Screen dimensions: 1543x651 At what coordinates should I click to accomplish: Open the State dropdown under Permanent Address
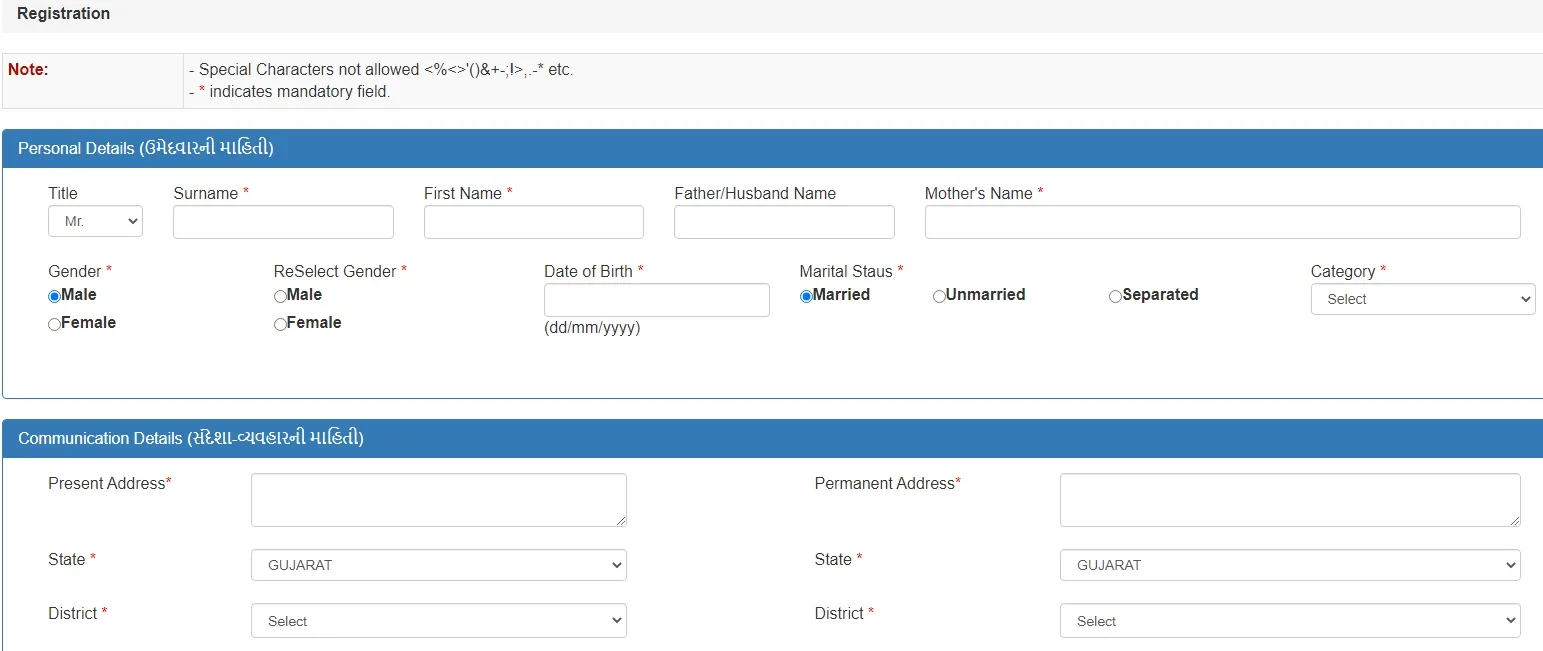[1290, 565]
